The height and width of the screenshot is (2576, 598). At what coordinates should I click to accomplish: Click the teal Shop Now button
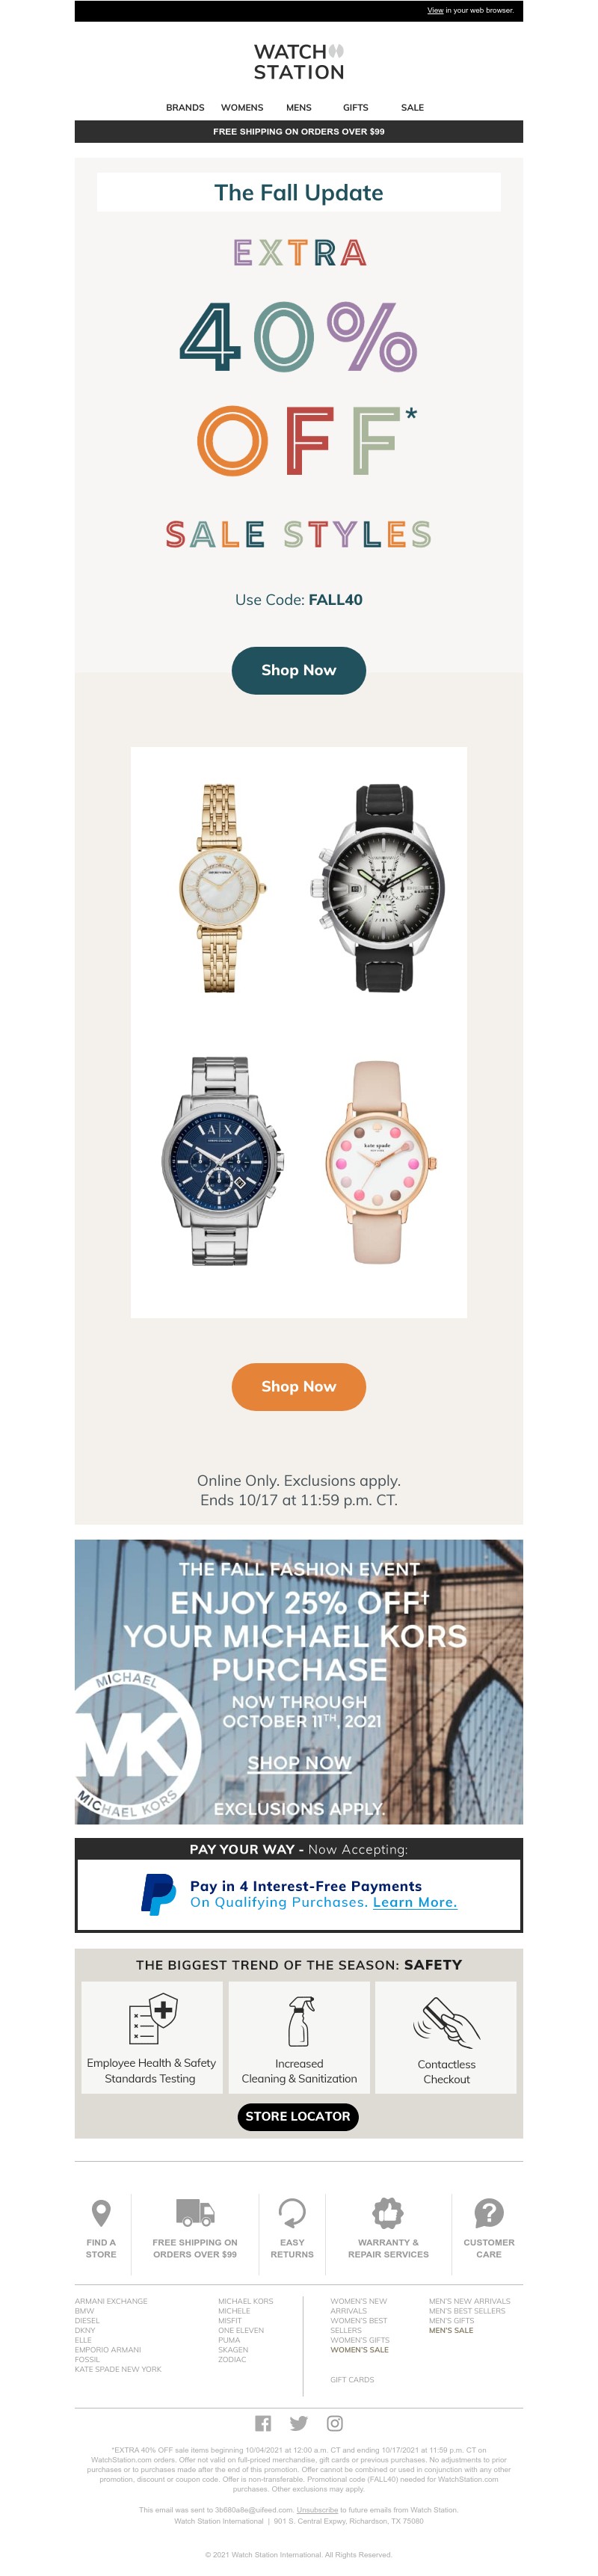[x=298, y=670]
